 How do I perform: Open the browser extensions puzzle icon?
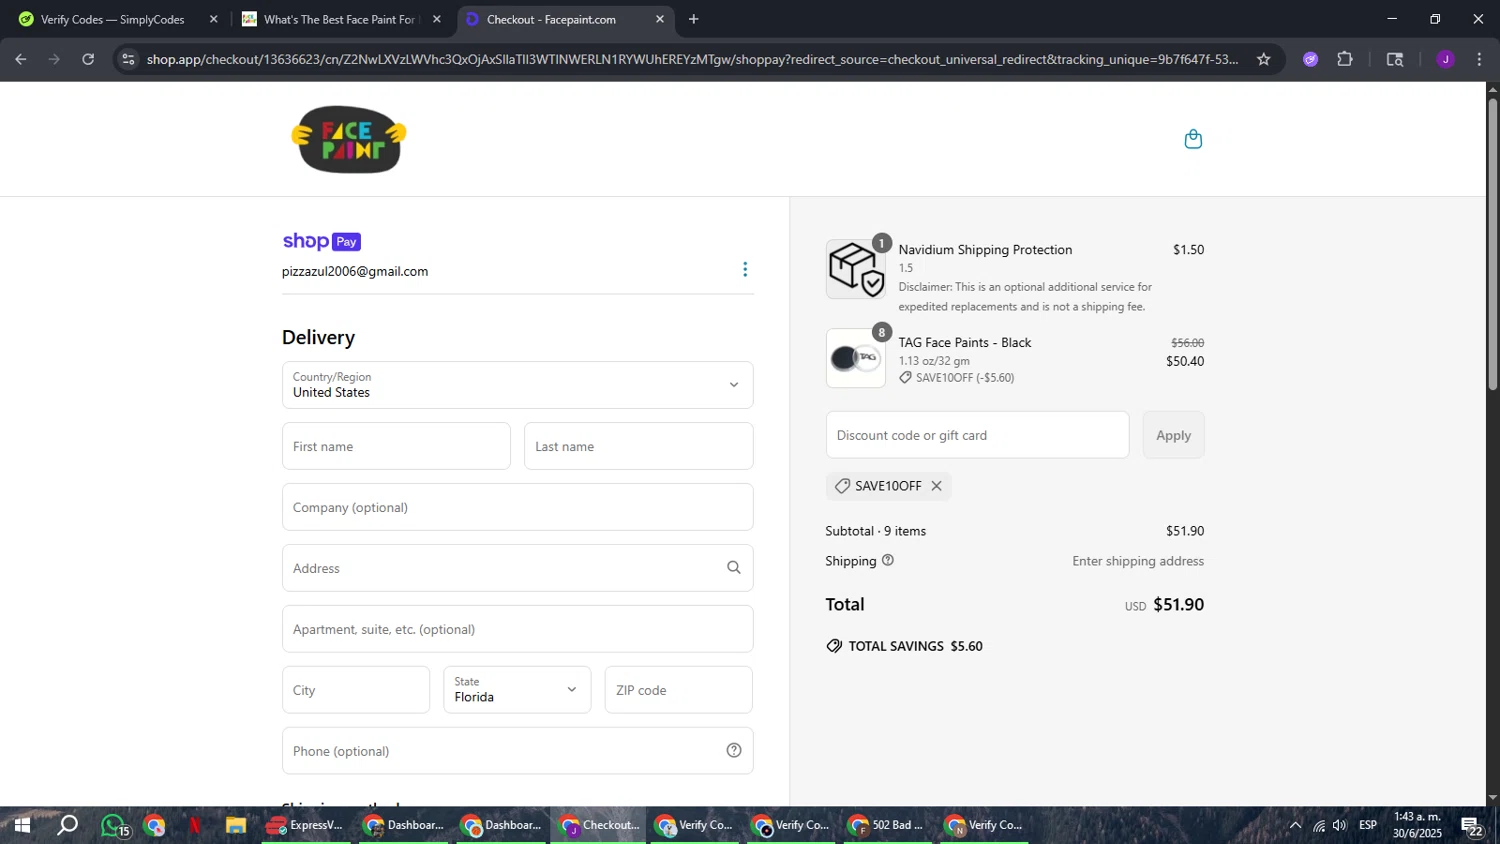click(x=1345, y=59)
